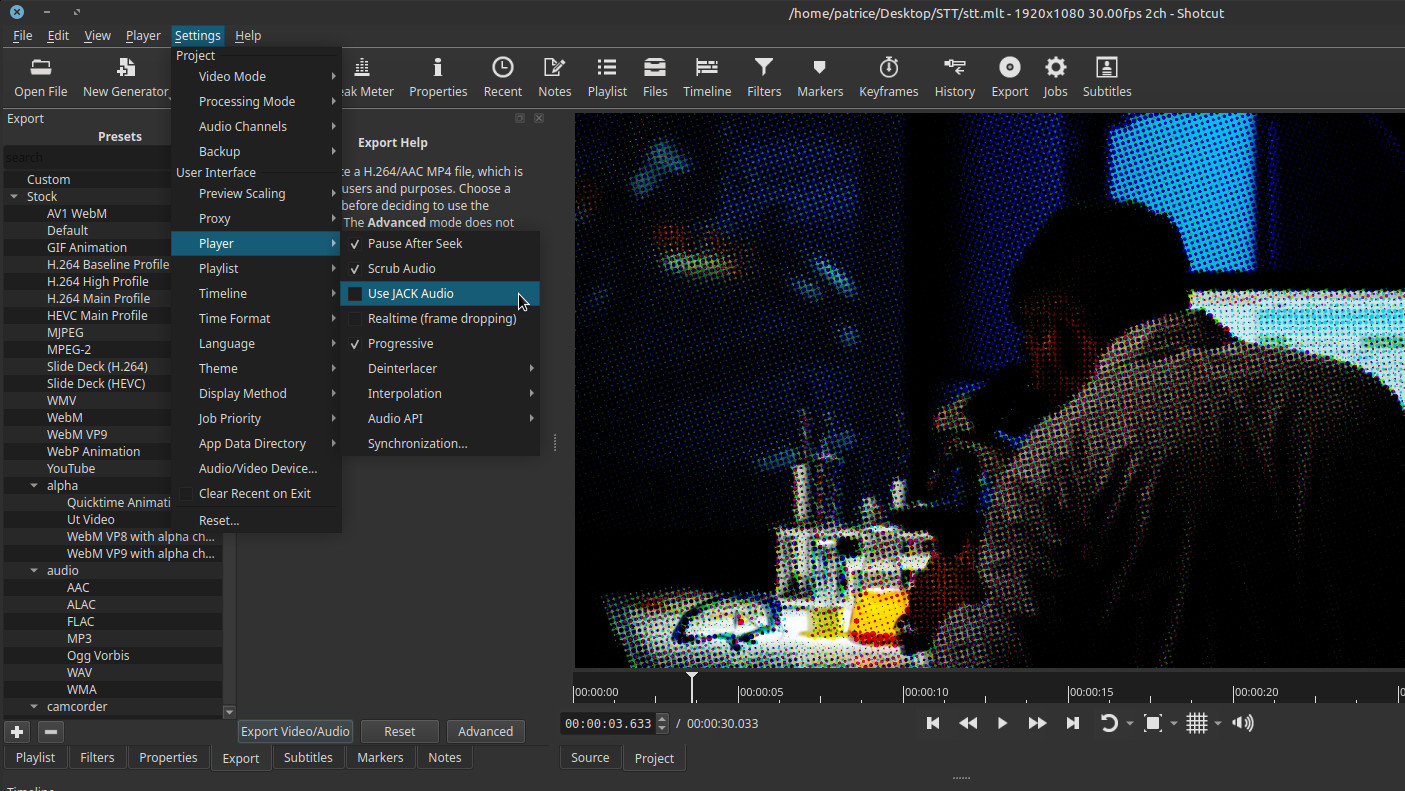Click the Export Video/Audio button

[296, 731]
